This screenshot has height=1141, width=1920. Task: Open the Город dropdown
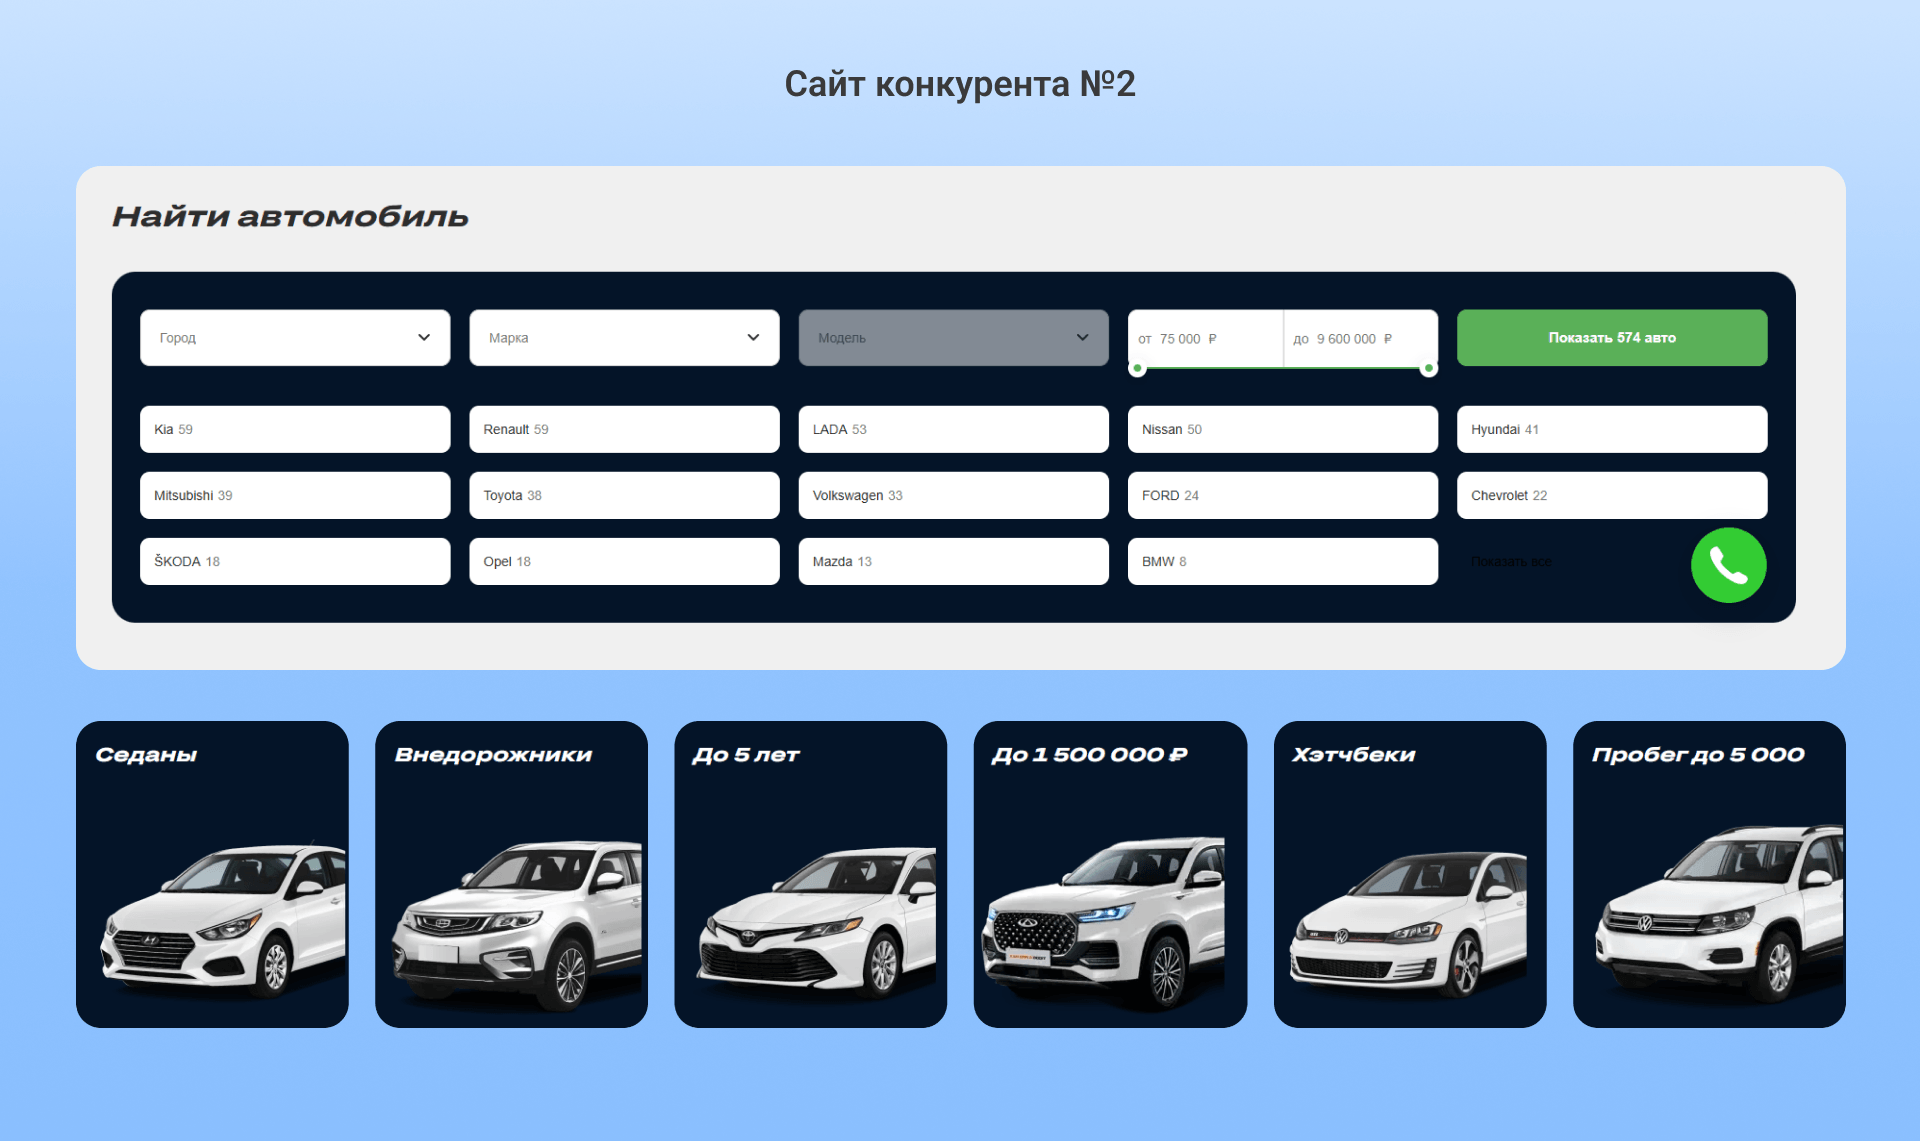pyautogui.click(x=295, y=338)
